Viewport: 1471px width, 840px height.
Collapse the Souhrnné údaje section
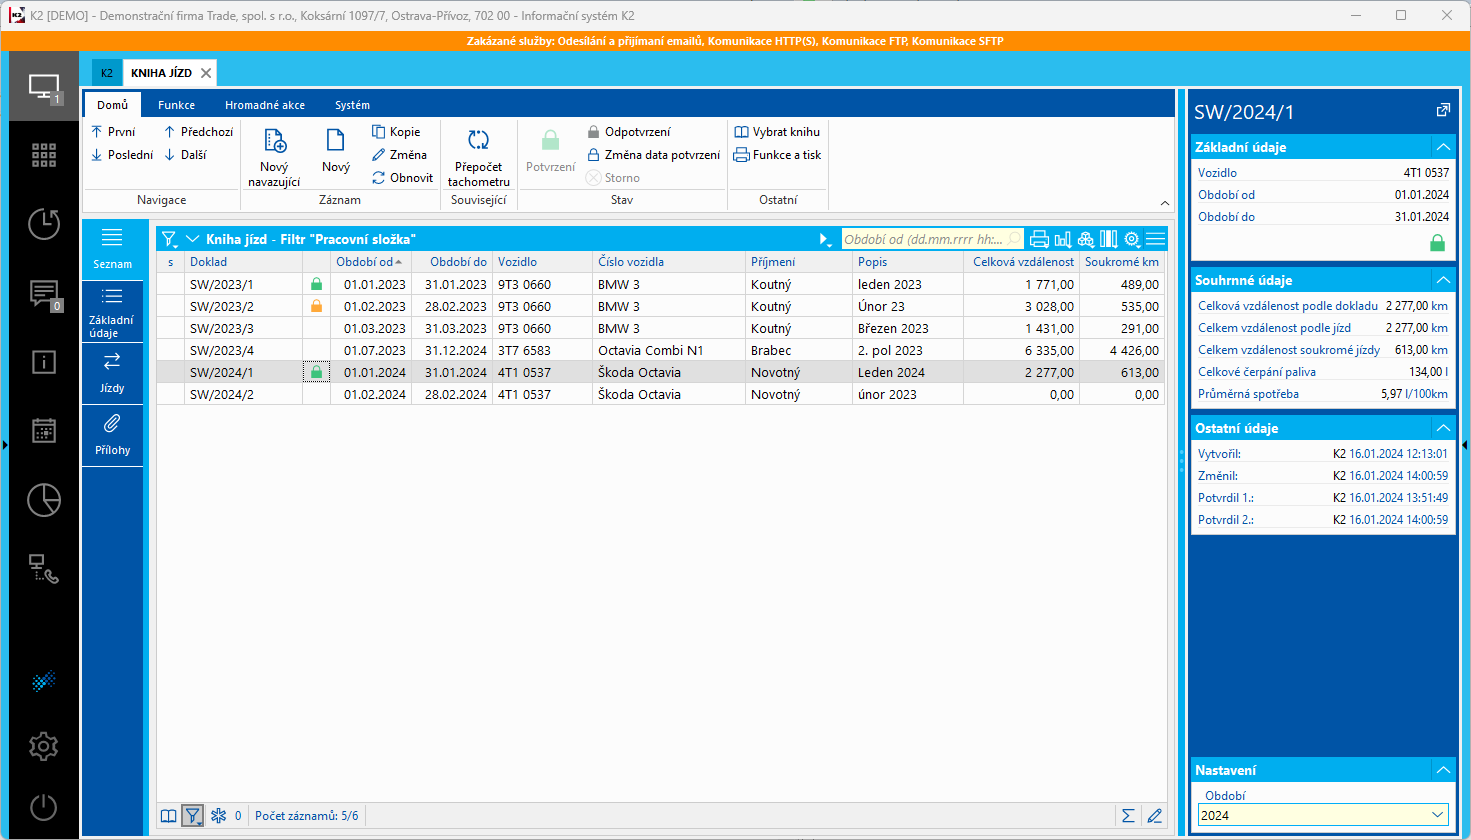tap(1443, 280)
